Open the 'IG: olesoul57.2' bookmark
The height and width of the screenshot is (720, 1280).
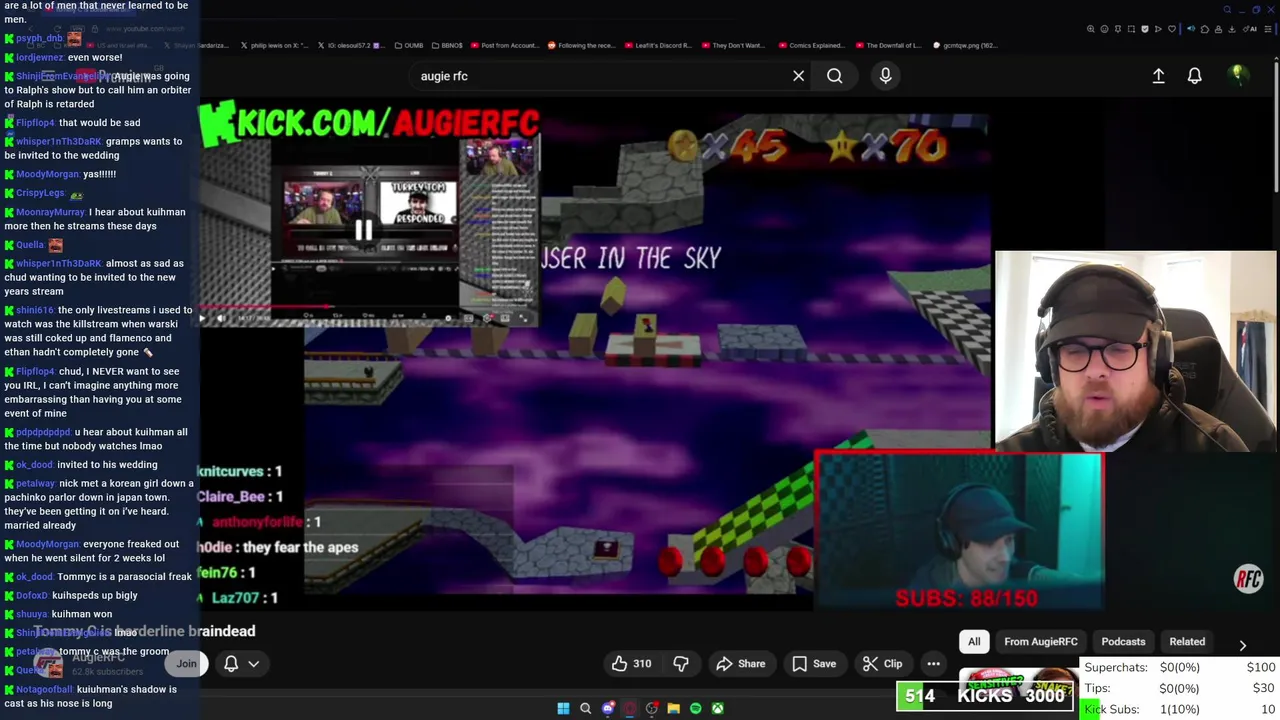tap(350, 45)
